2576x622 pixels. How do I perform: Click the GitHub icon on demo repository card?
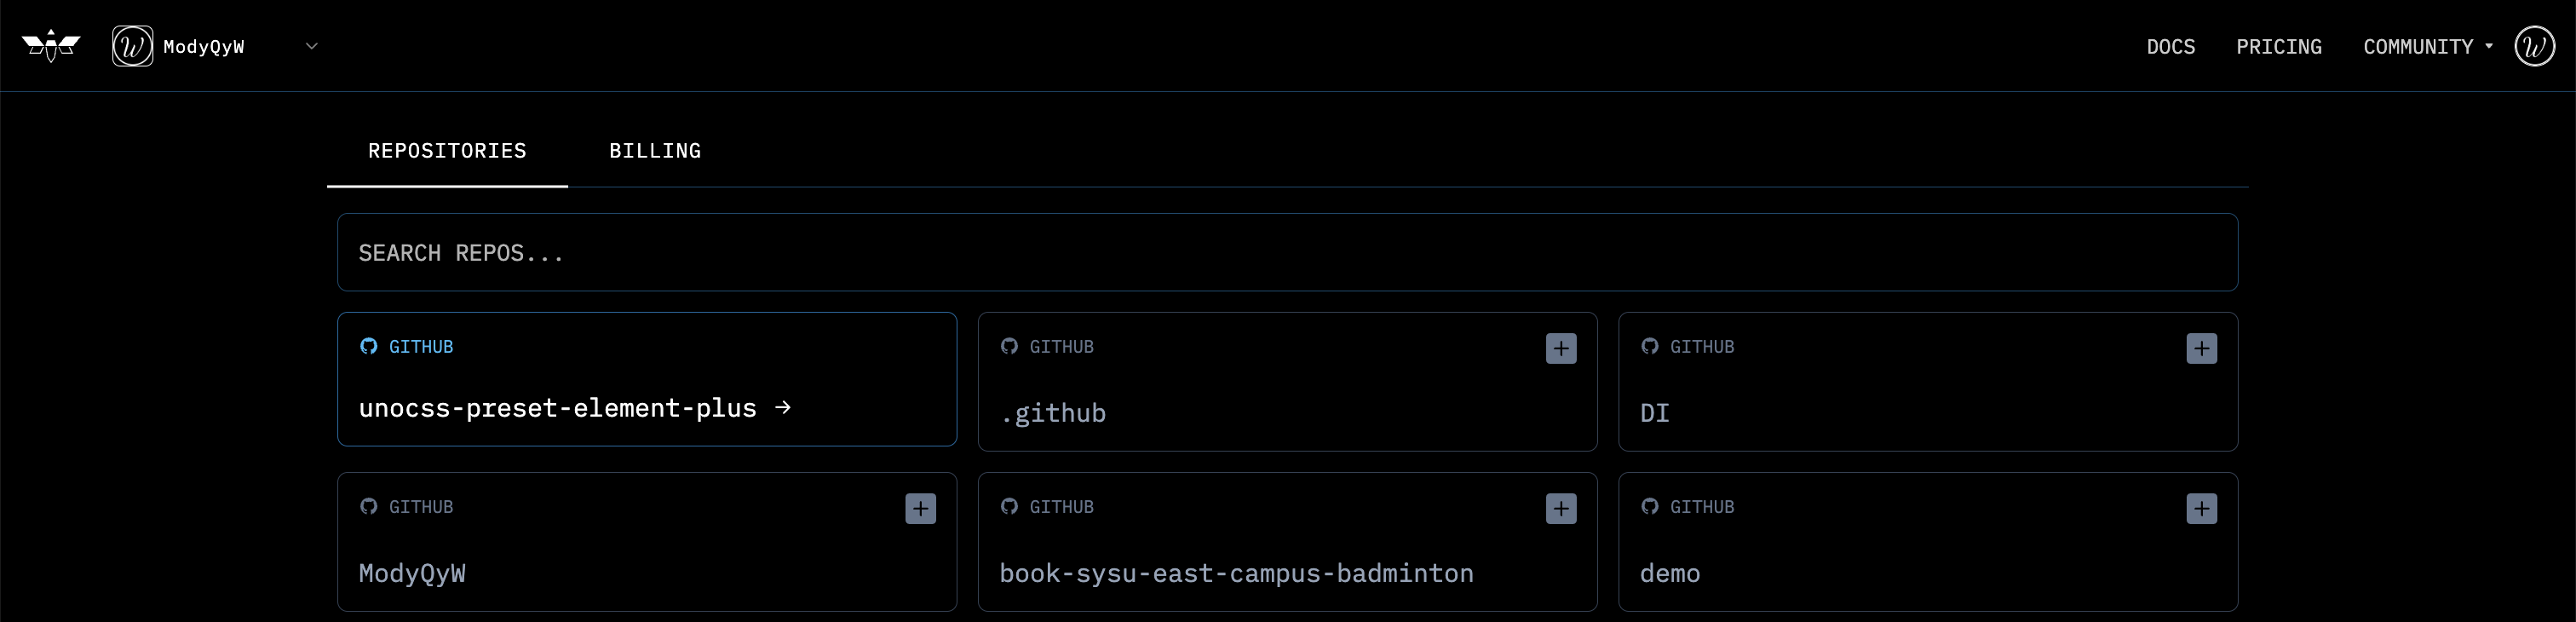pyautogui.click(x=1648, y=507)
